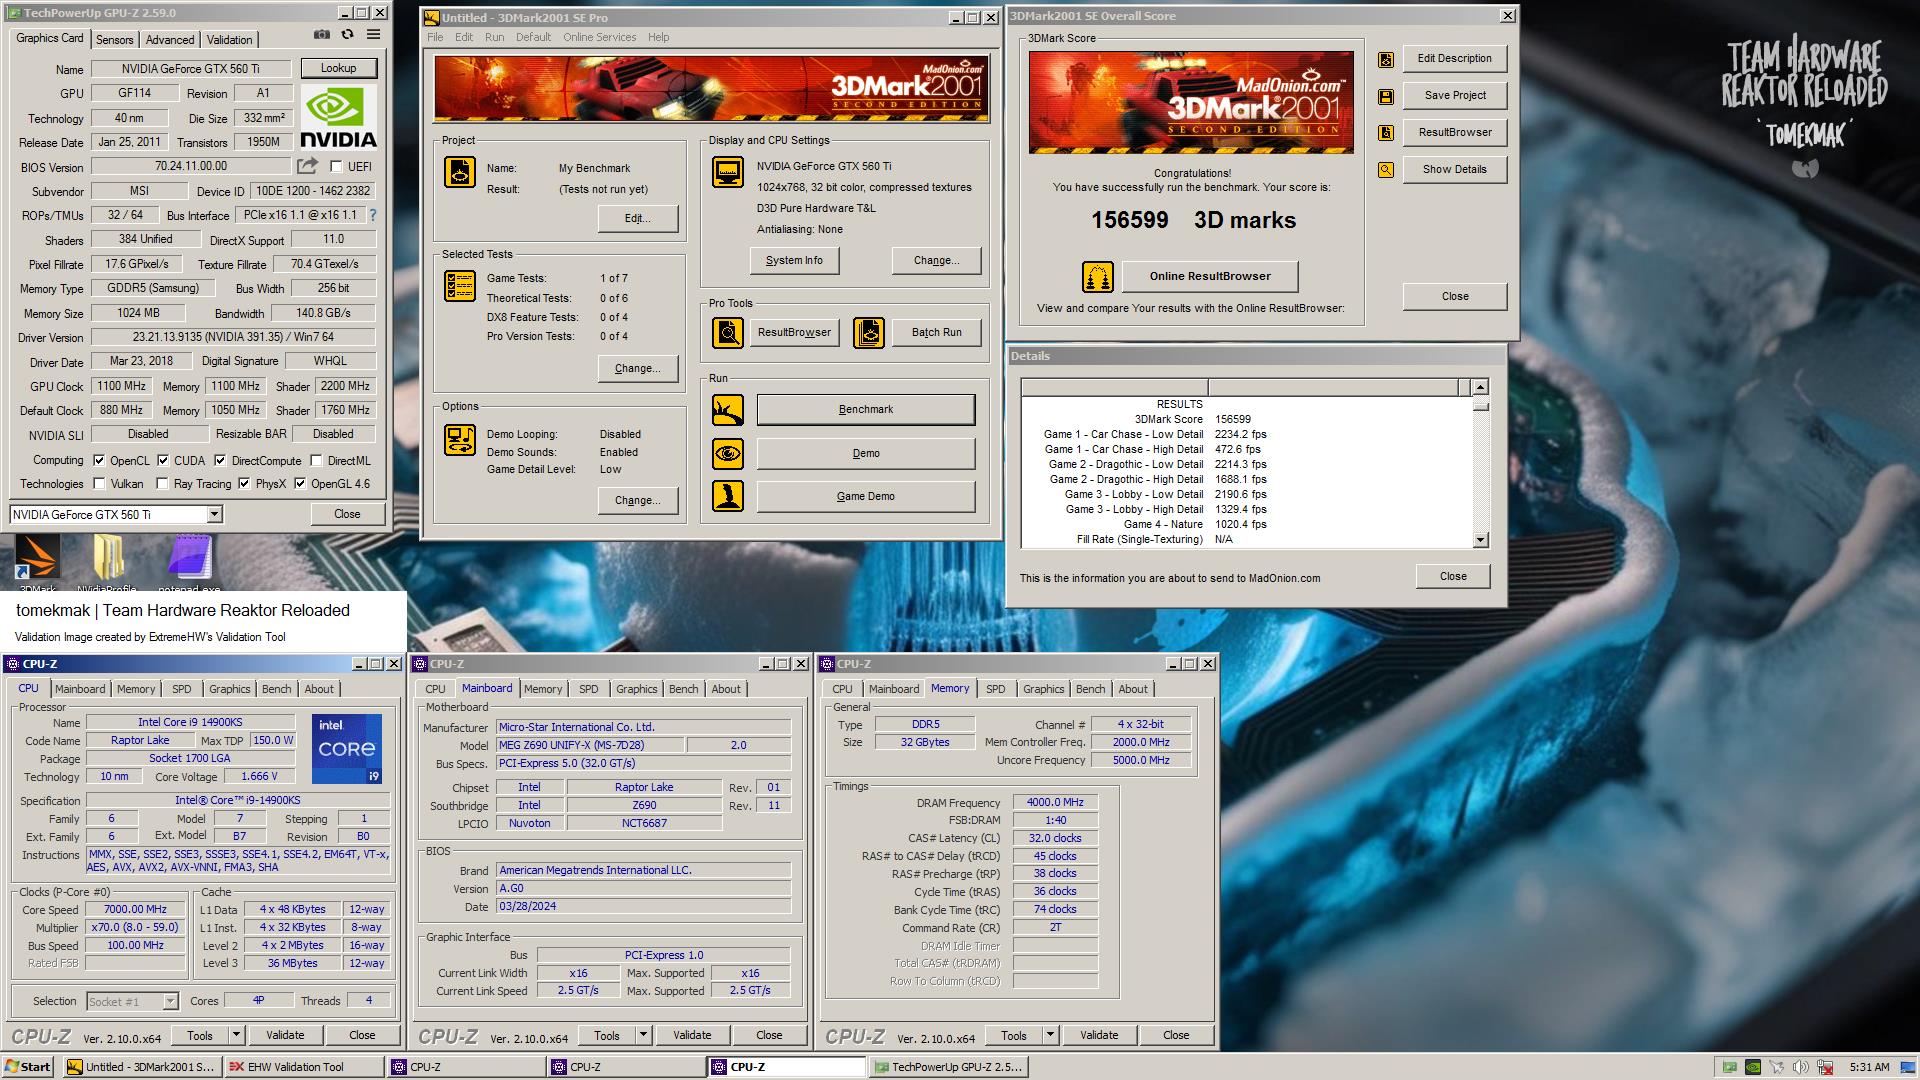Viewport: 1920px width, 1080px height.
Task: Click Show Details button
Action: [x=1454, y=170]
